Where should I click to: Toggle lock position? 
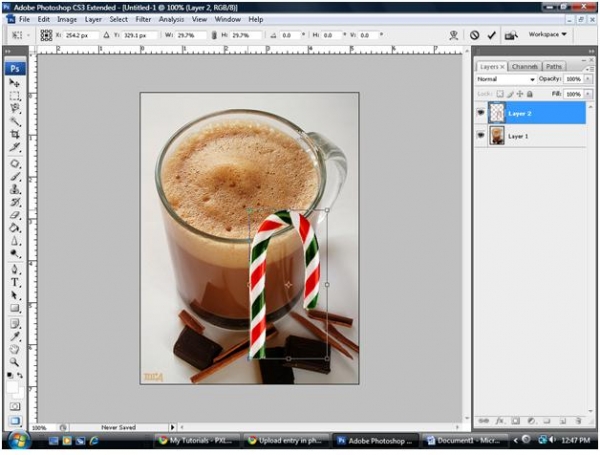520,94
